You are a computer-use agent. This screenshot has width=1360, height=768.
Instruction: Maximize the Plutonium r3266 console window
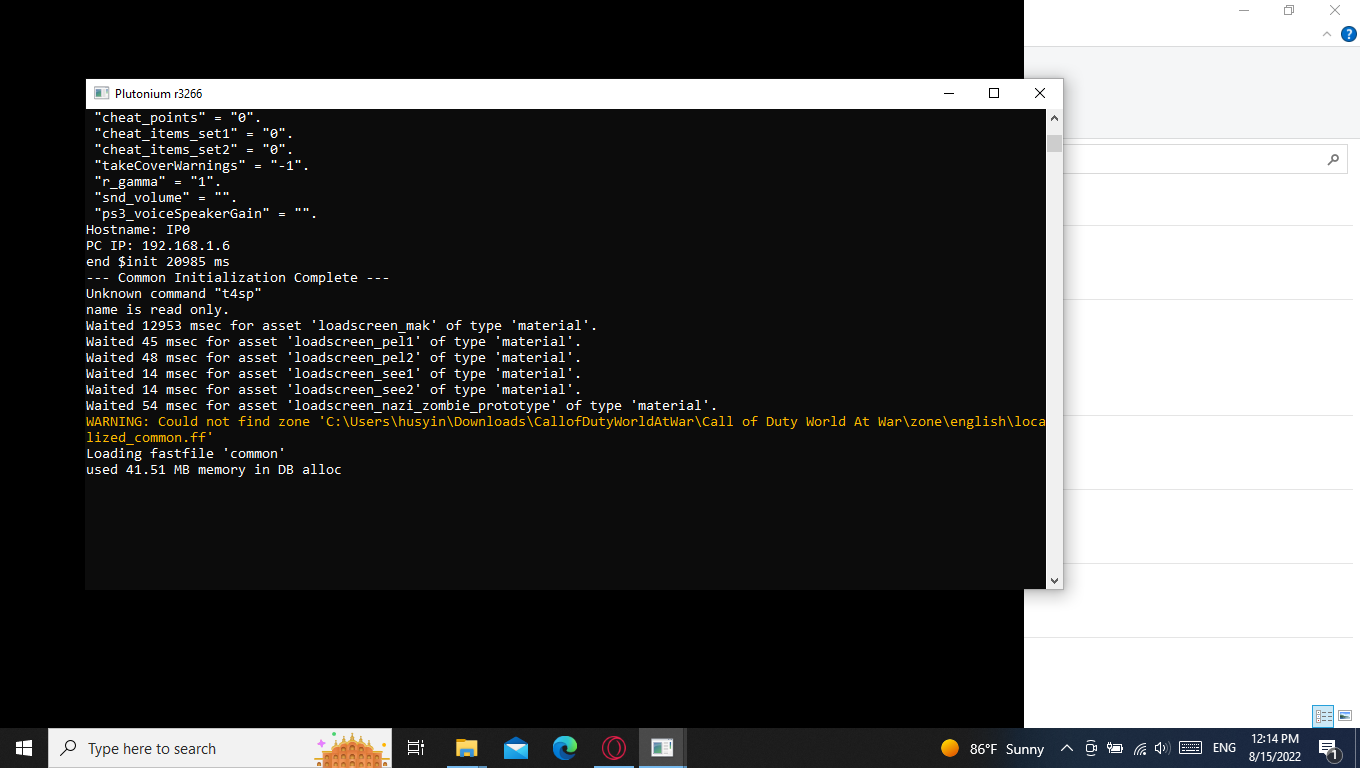(x=994, y=93)
